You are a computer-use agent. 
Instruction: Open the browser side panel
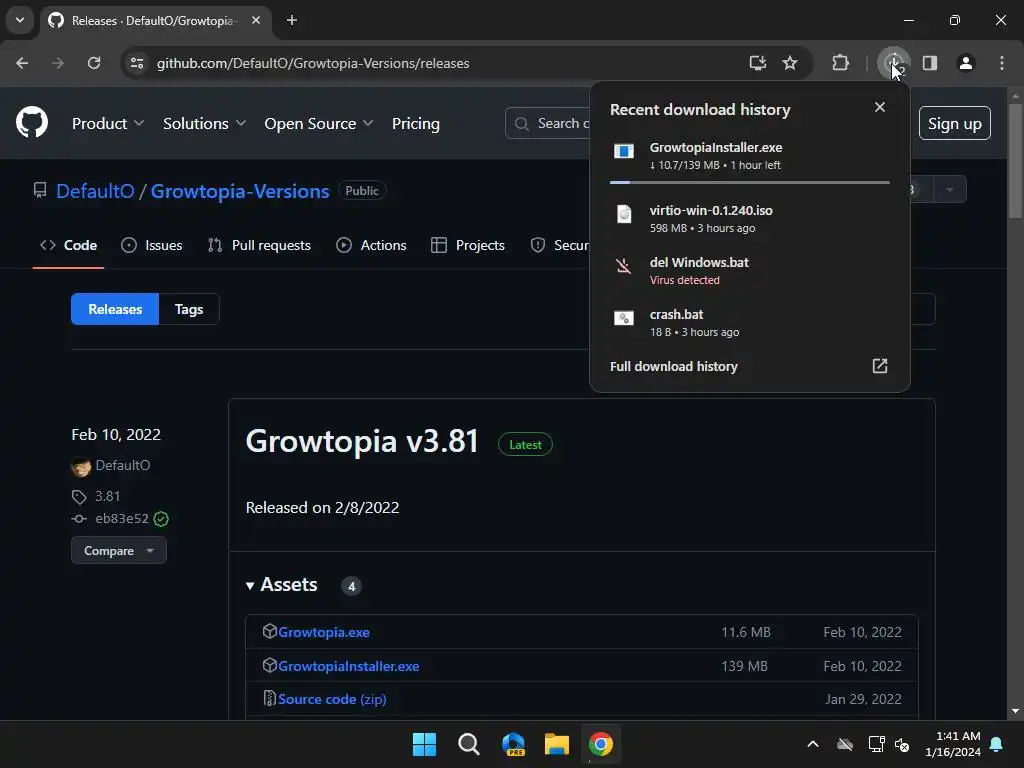coord(930,63)
